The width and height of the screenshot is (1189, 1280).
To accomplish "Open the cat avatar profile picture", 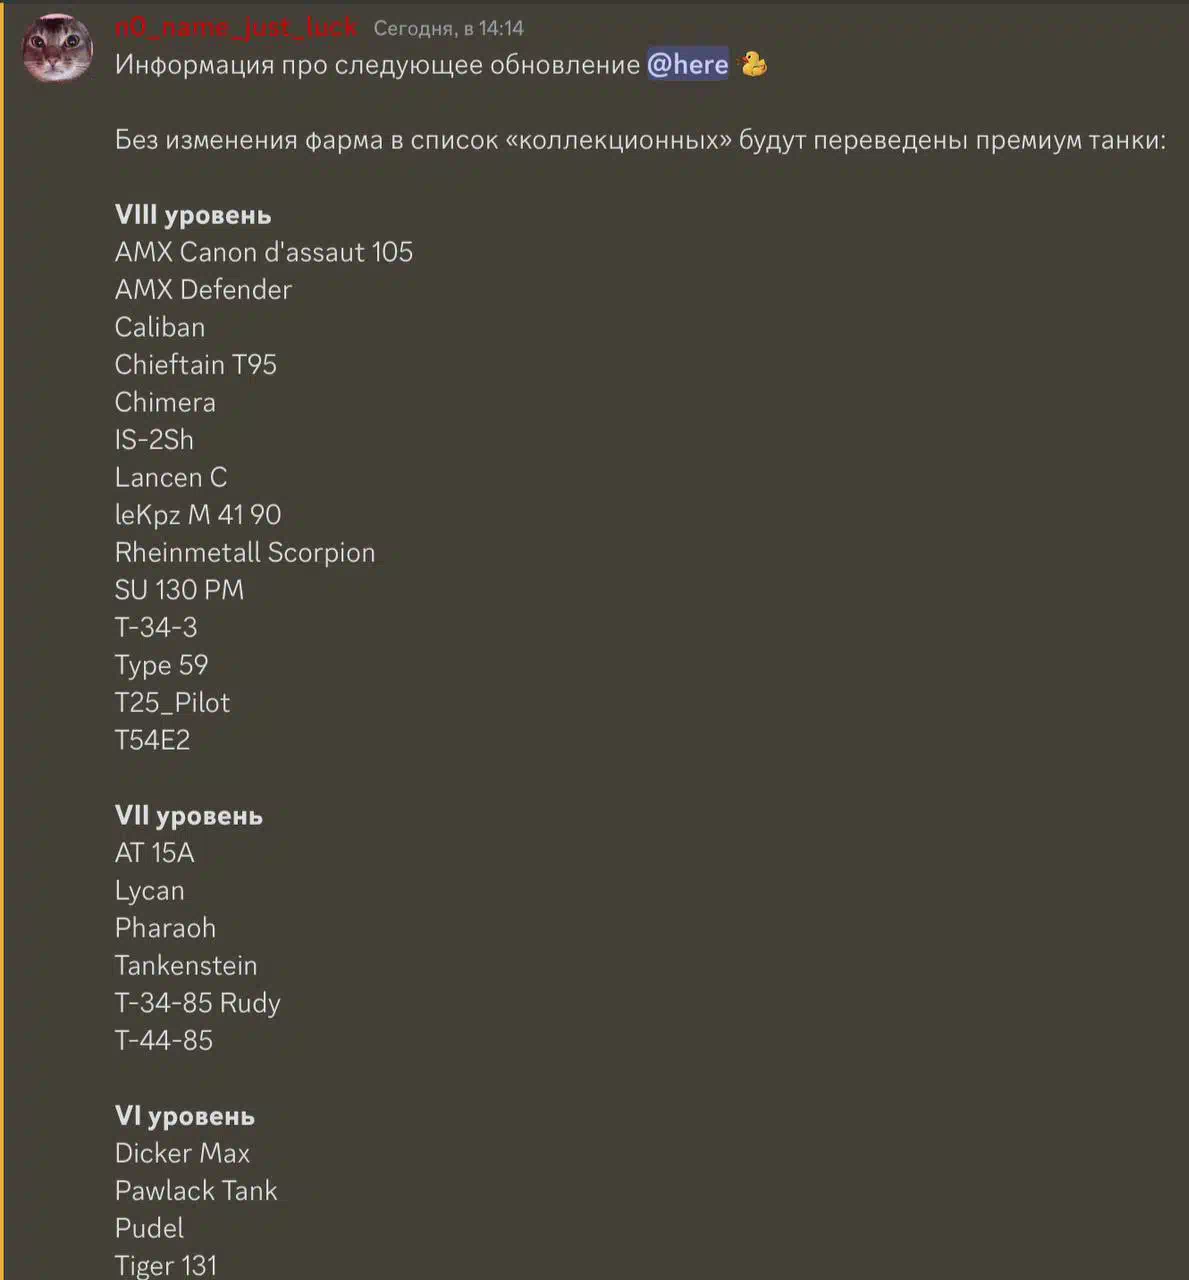I will [57, 49].
